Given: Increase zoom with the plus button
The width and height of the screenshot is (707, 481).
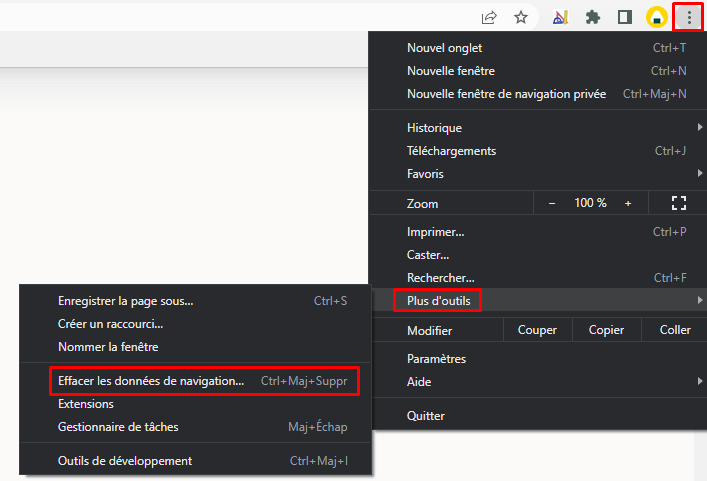Looking at the screenshot, I should coord(628,203).
